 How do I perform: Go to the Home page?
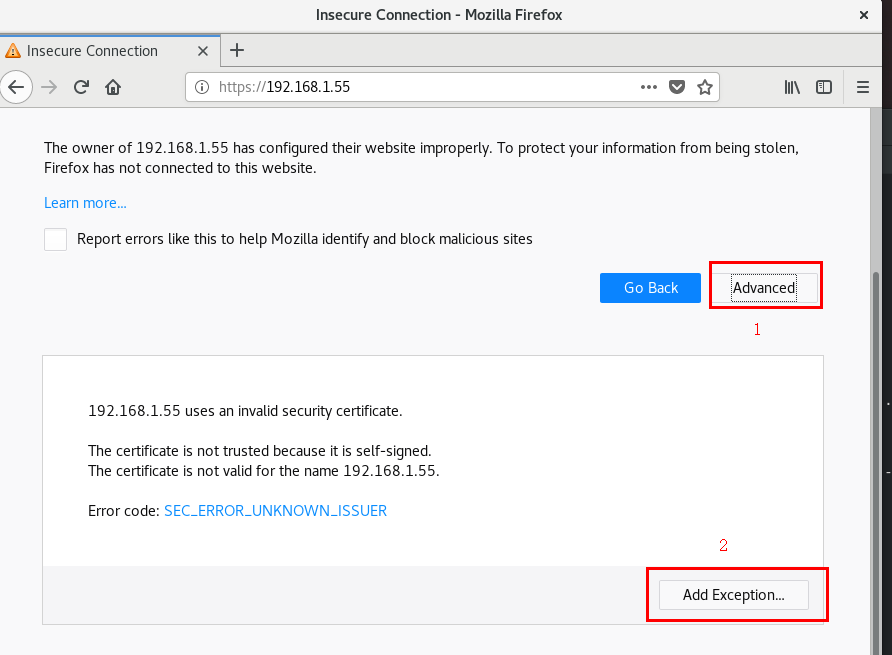pos(113,87)
